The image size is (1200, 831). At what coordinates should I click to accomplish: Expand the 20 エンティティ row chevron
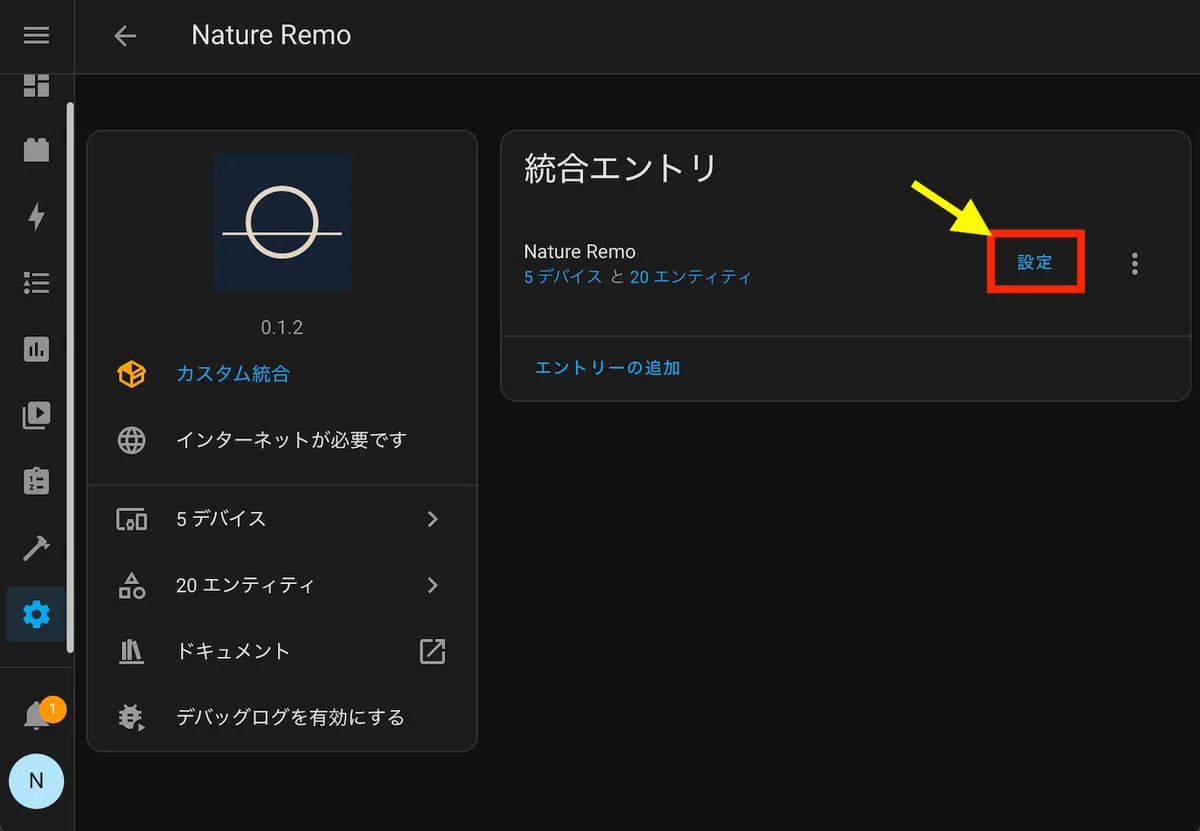pyautogui.click(x=433, y=585)
